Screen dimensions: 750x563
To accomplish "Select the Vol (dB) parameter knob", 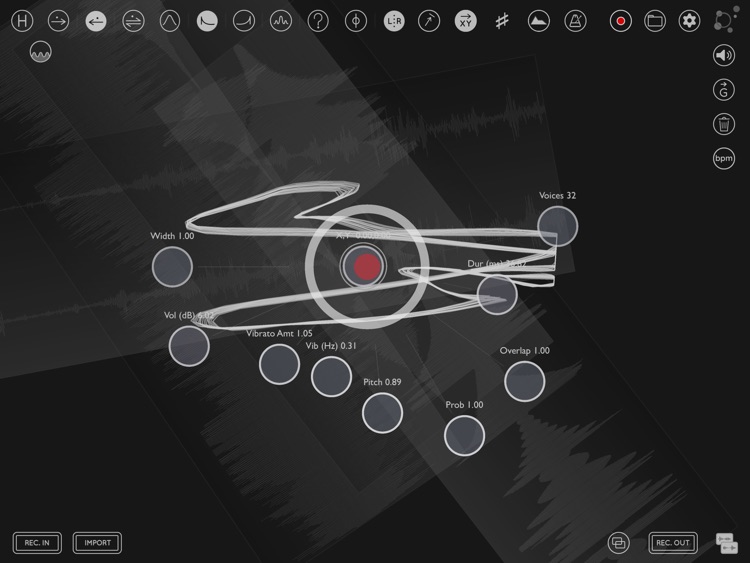I will (189, 346).
